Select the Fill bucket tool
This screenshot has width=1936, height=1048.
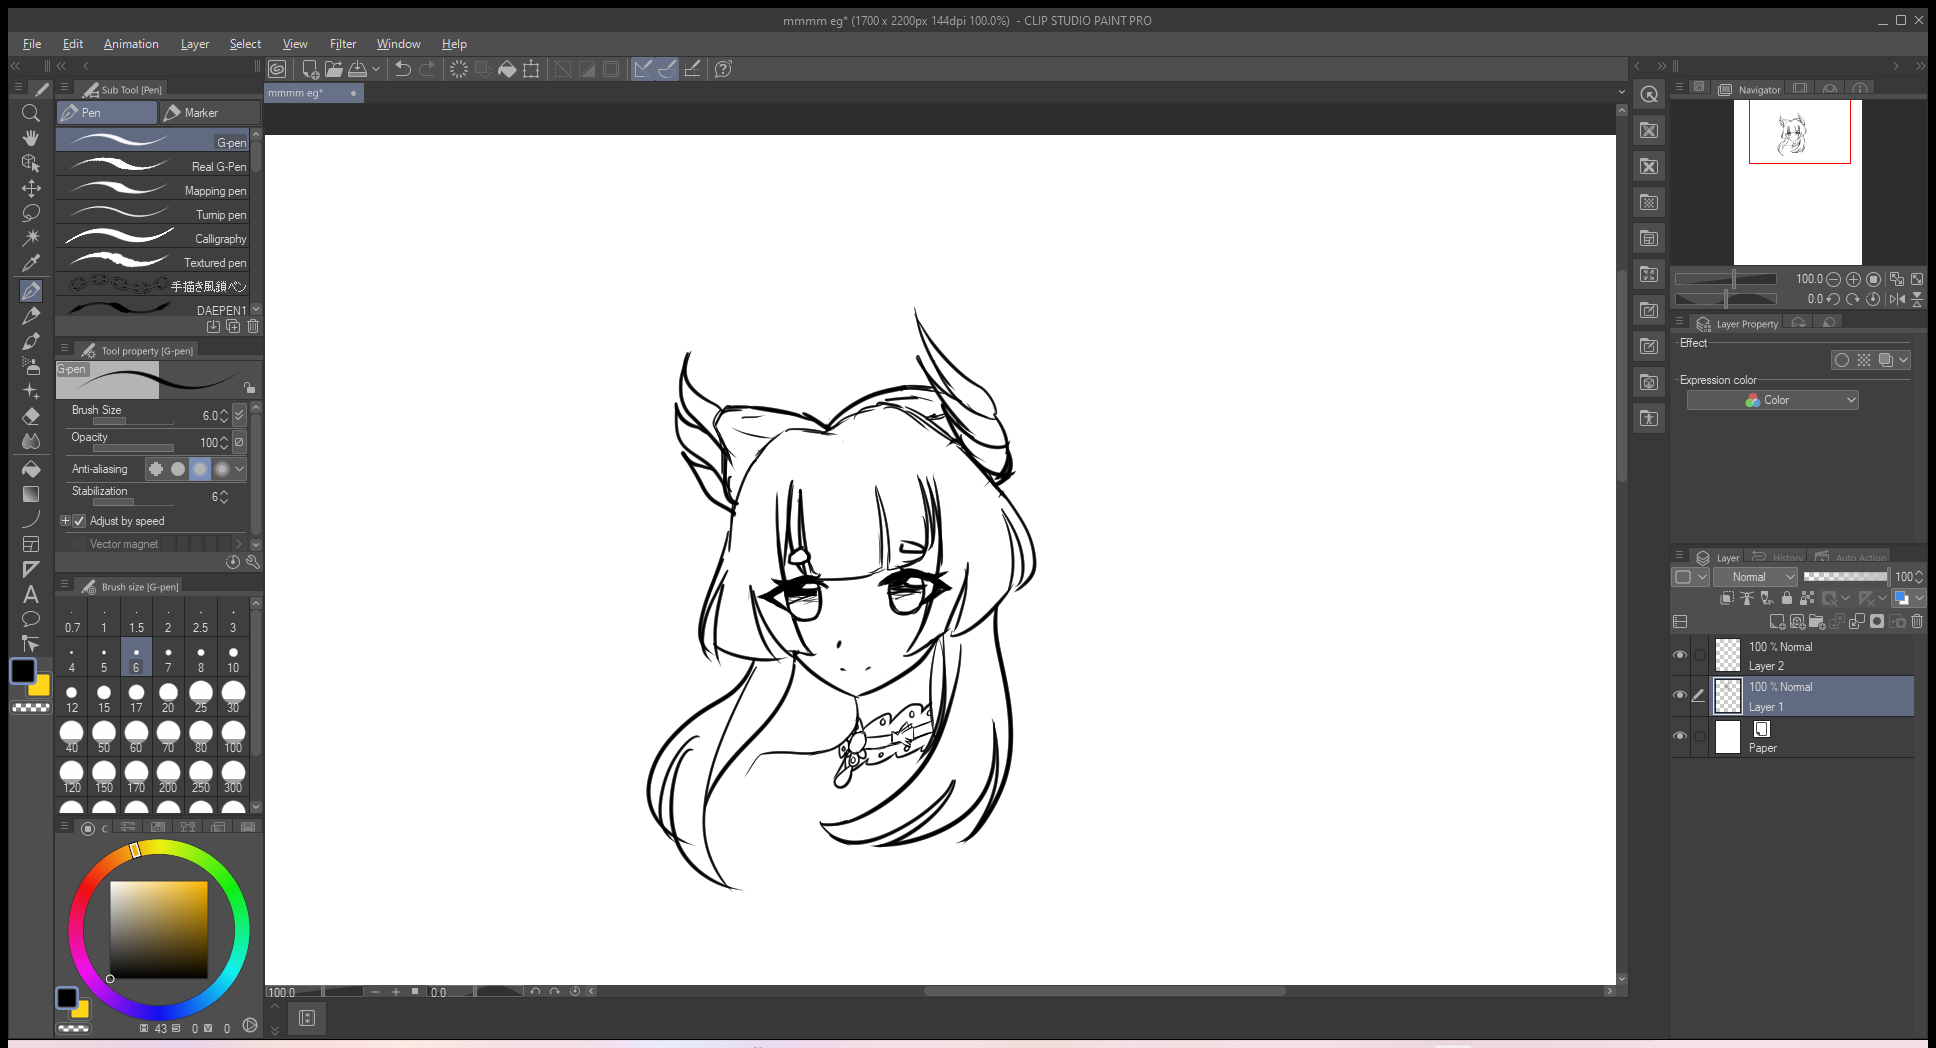31,469
